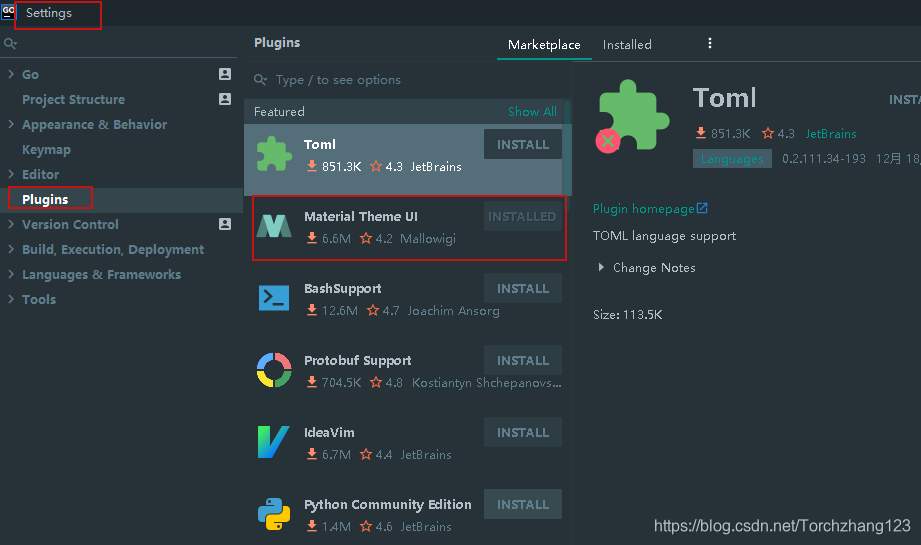Viewport: 921px width, 545px height.
Task: Click the profile icon beside Version Control
Action: tap(225, 224)
